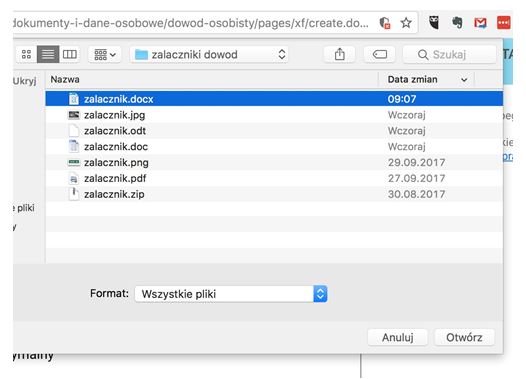
Task: Toggle sort direction chevron beside Data zmian
Action: (464, 80)
